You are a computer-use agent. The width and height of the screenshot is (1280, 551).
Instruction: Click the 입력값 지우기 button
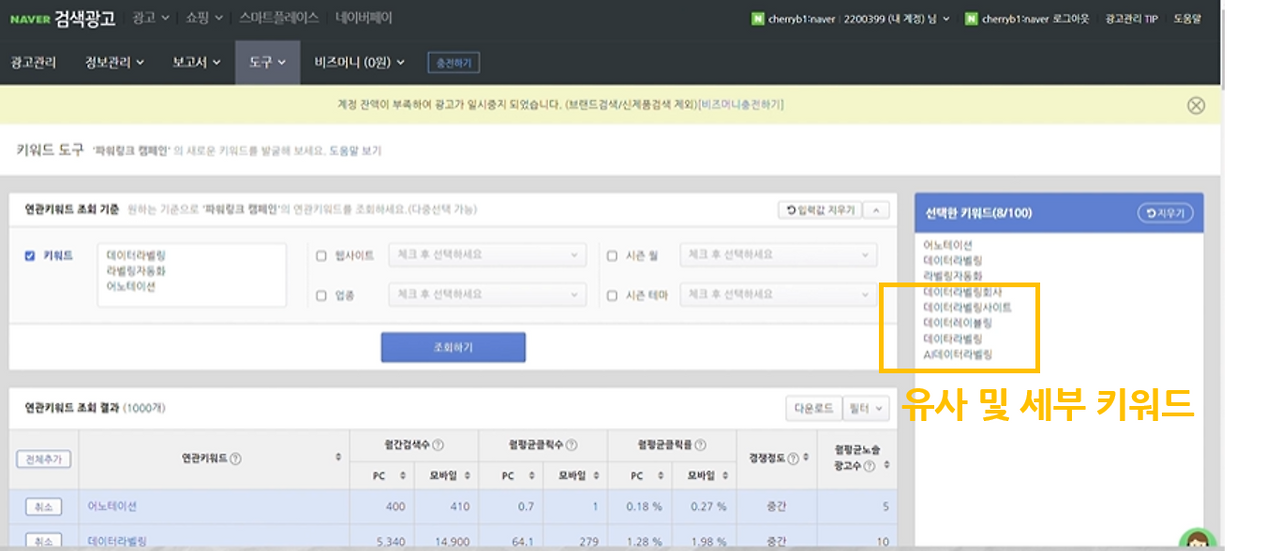pyautogui.click(x=820, y=210)
